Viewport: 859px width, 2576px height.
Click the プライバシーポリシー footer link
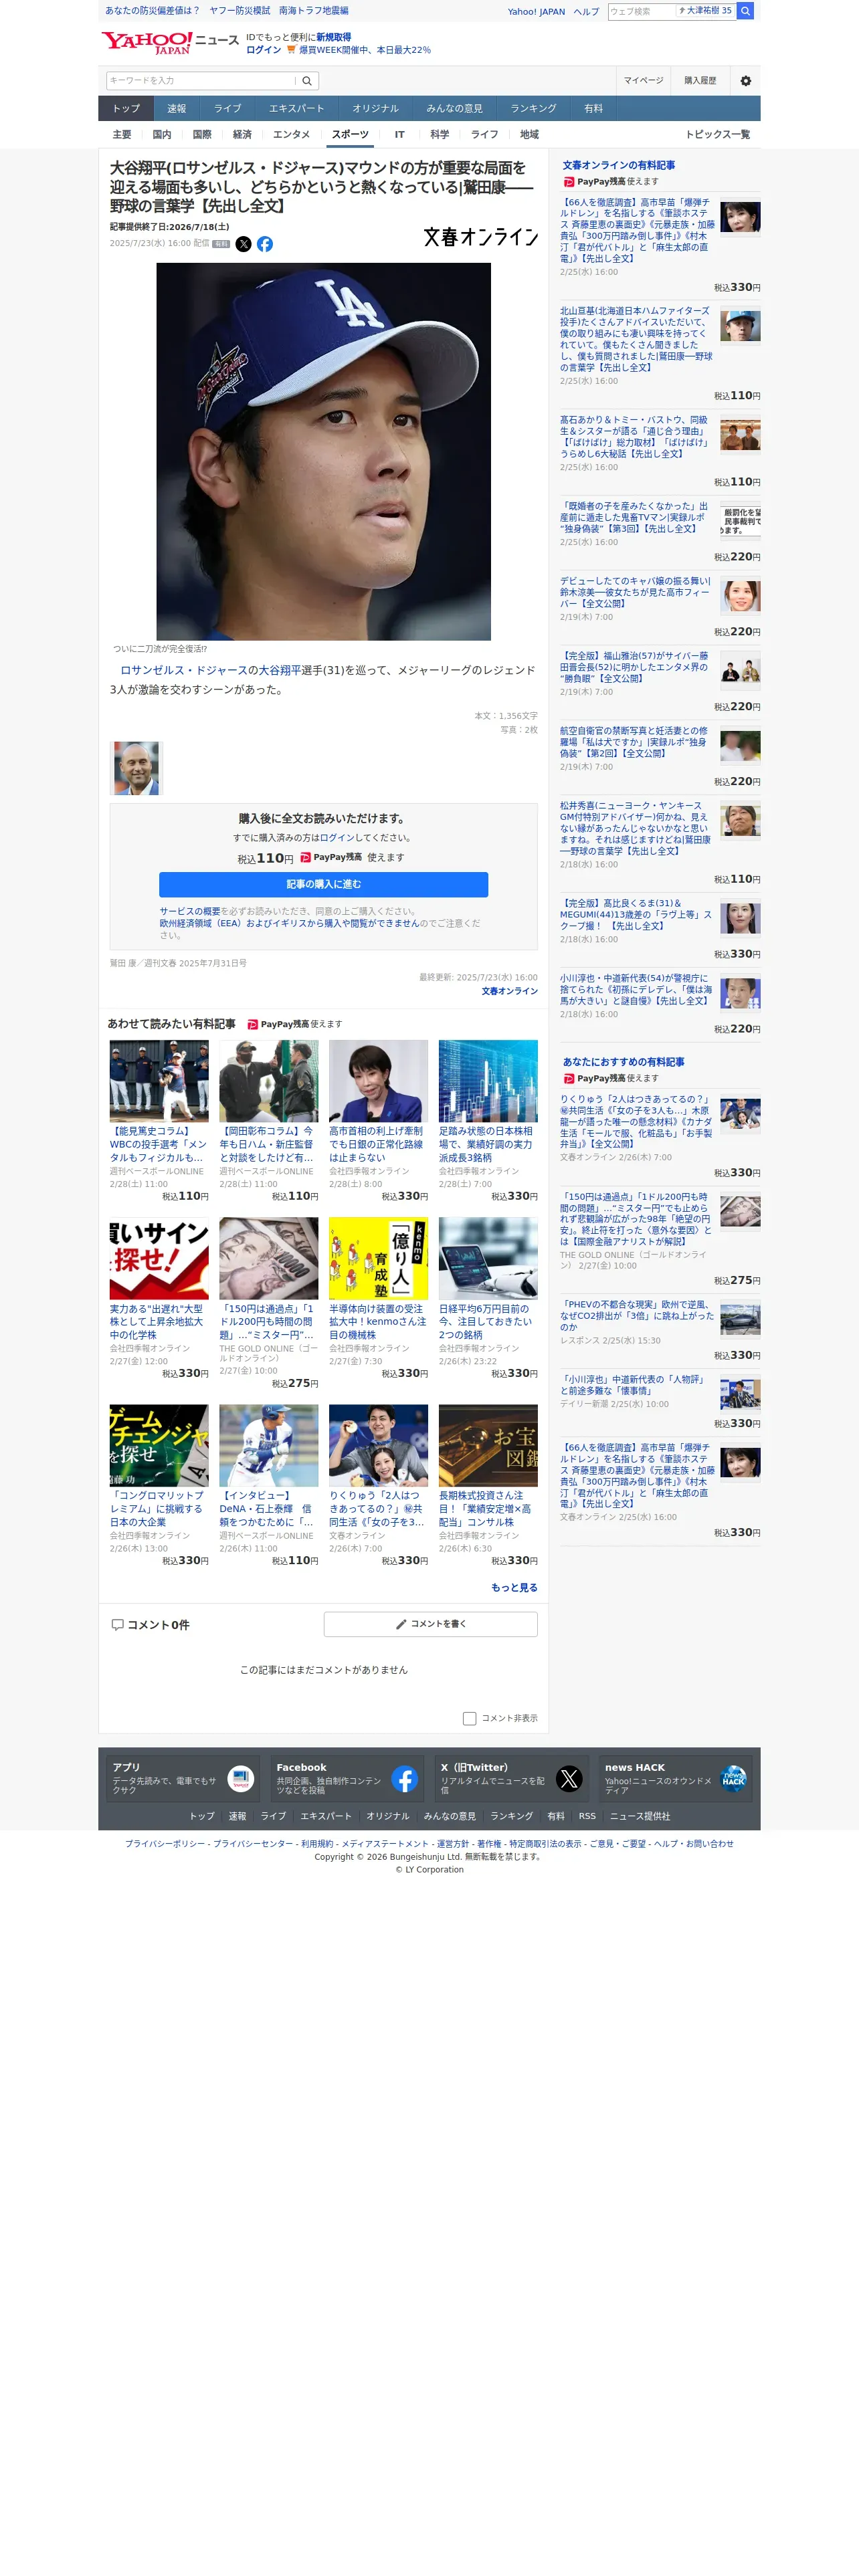[165, 1844]
